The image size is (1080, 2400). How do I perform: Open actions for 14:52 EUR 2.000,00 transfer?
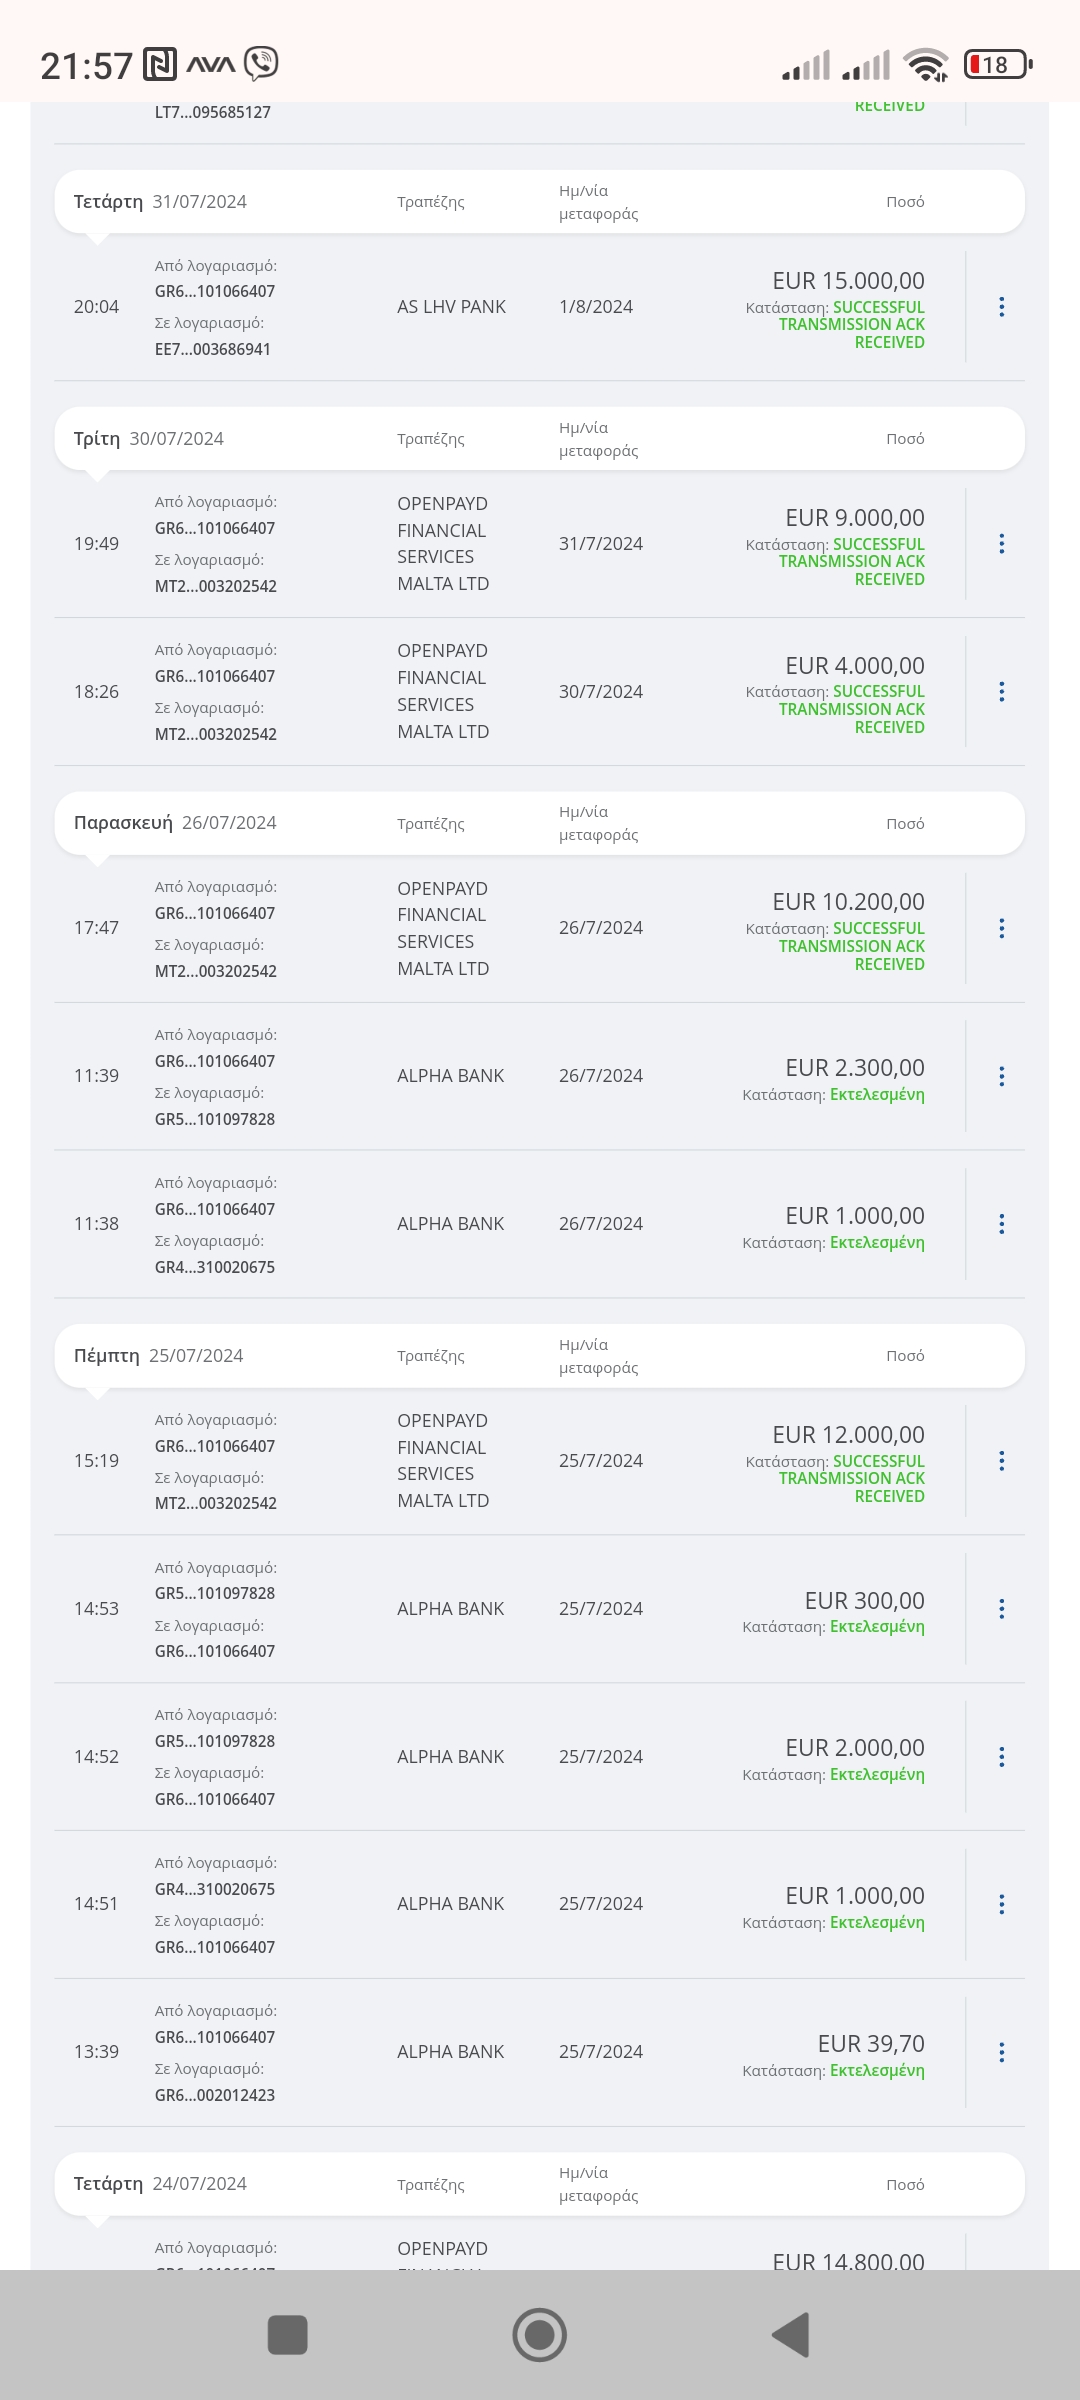point(1001,1757)
